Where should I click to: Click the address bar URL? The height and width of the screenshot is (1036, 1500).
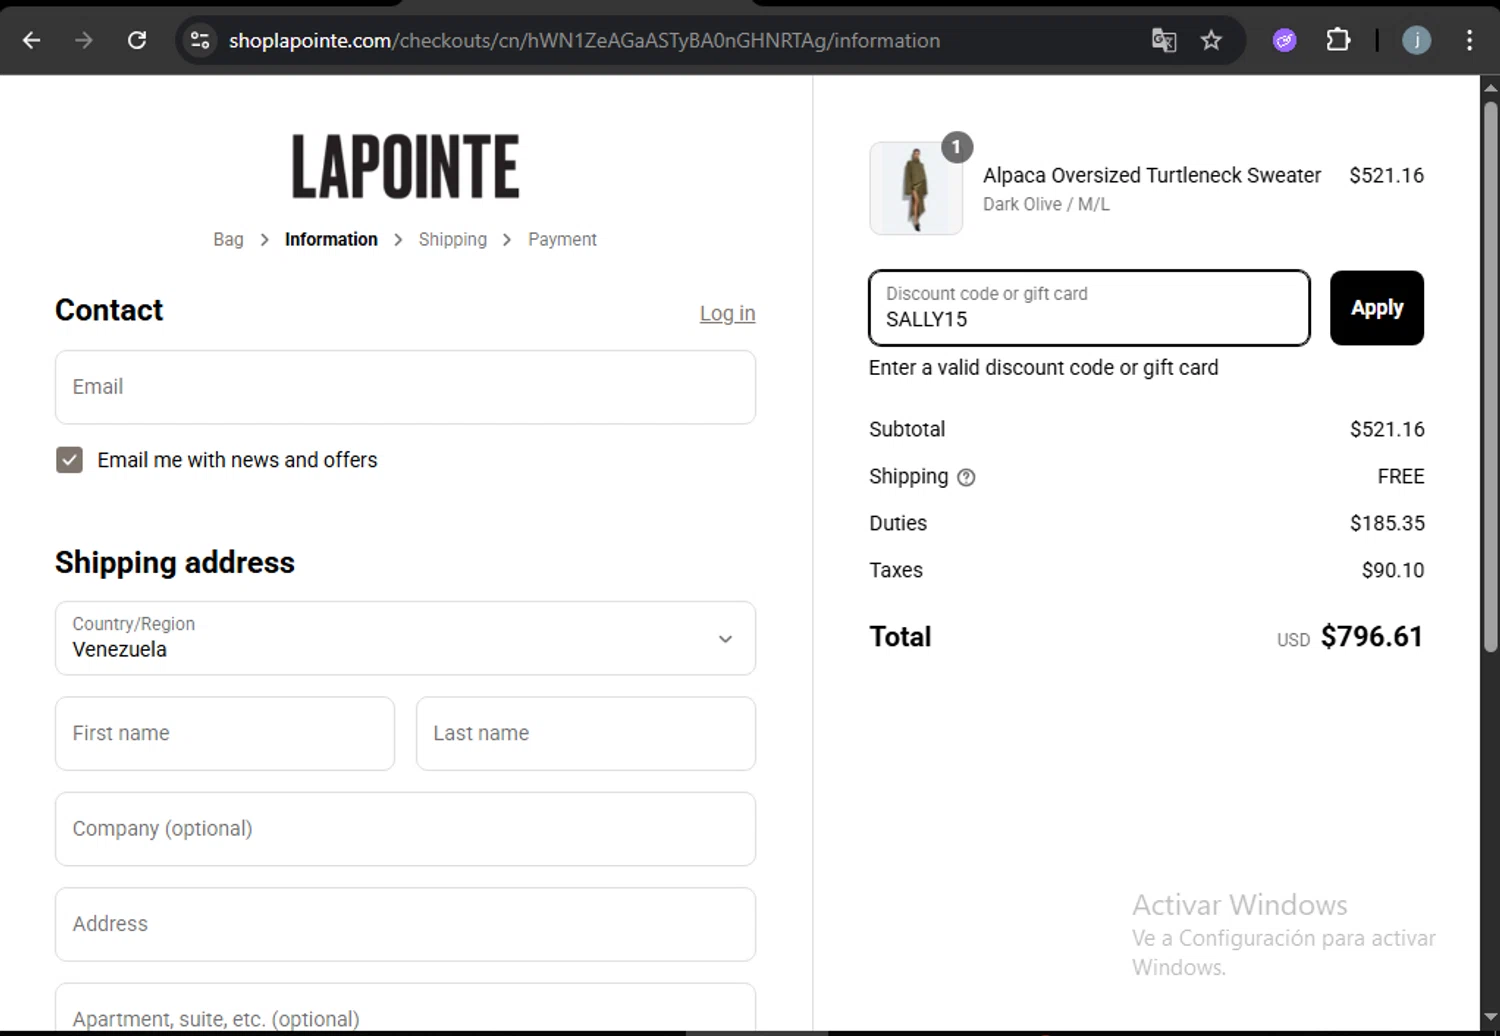tap(584, 40)
